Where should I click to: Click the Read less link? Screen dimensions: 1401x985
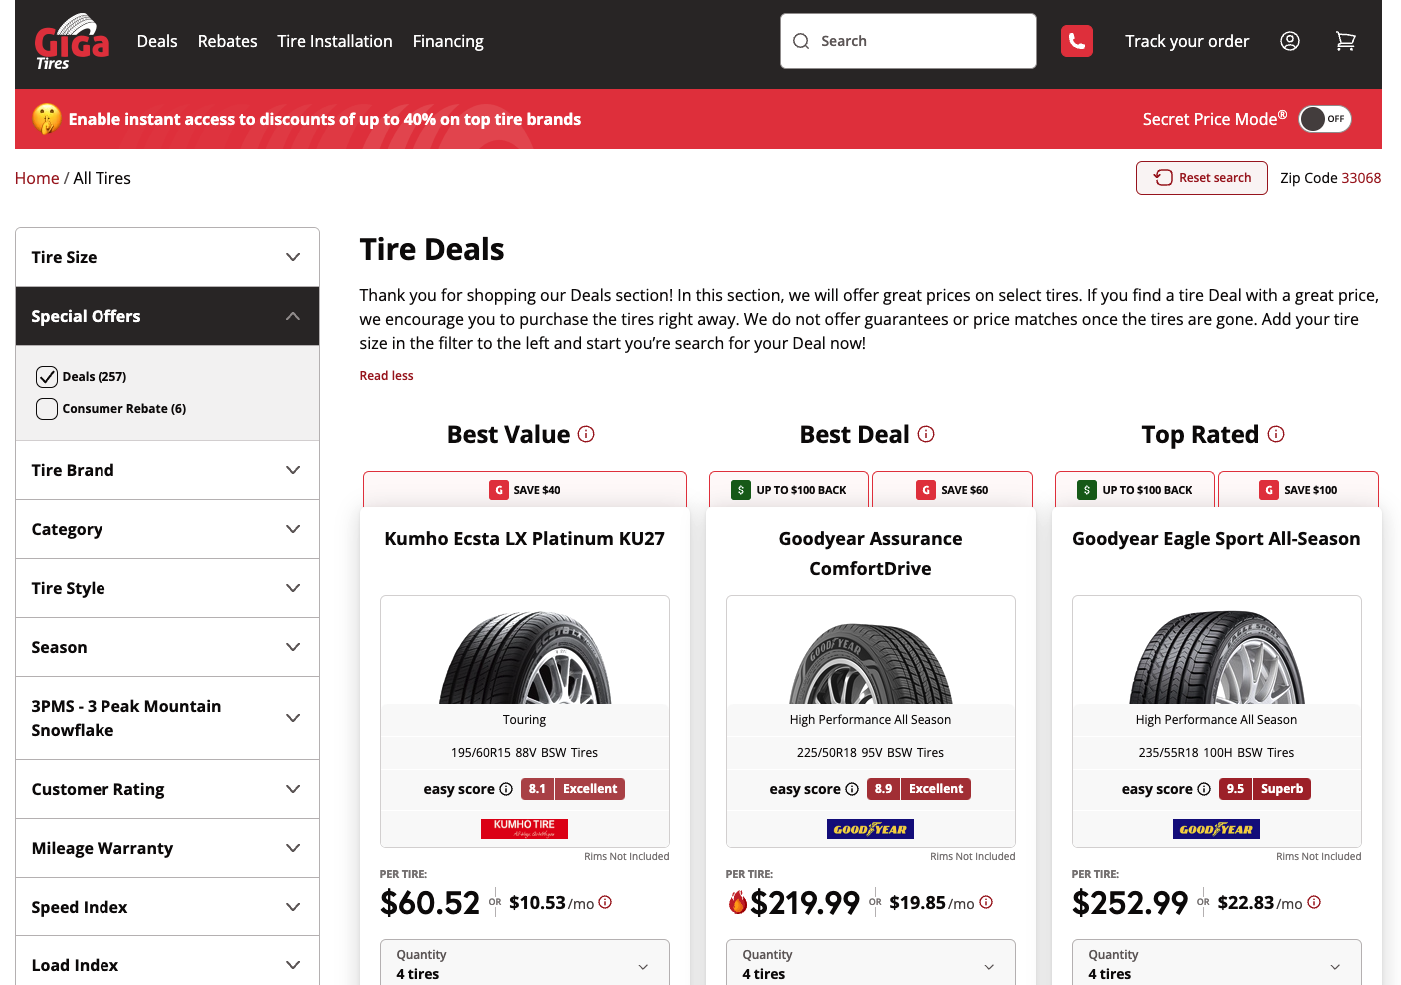click(x=386, y=376)
